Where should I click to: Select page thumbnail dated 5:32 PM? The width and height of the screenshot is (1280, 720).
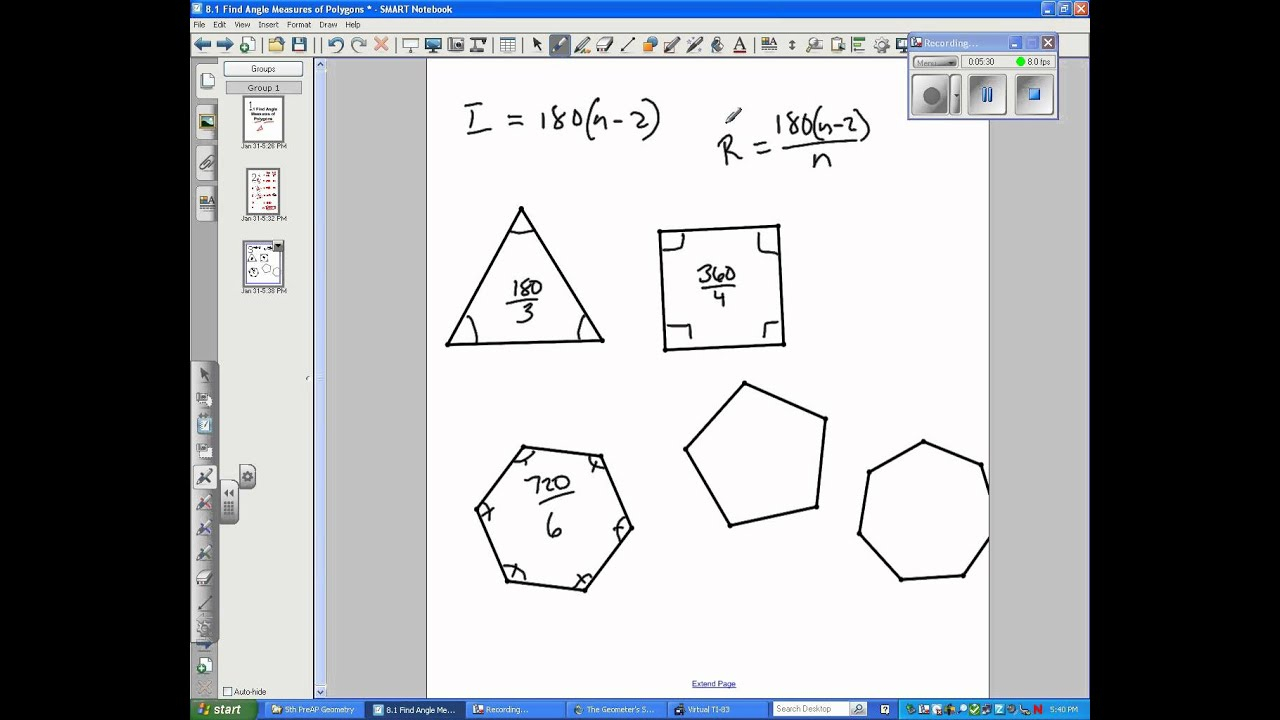click(x=263, y=191)
